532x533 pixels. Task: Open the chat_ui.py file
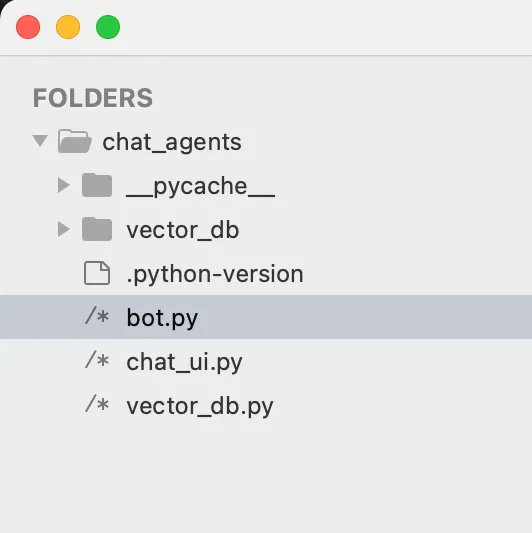tap(184, 362)
